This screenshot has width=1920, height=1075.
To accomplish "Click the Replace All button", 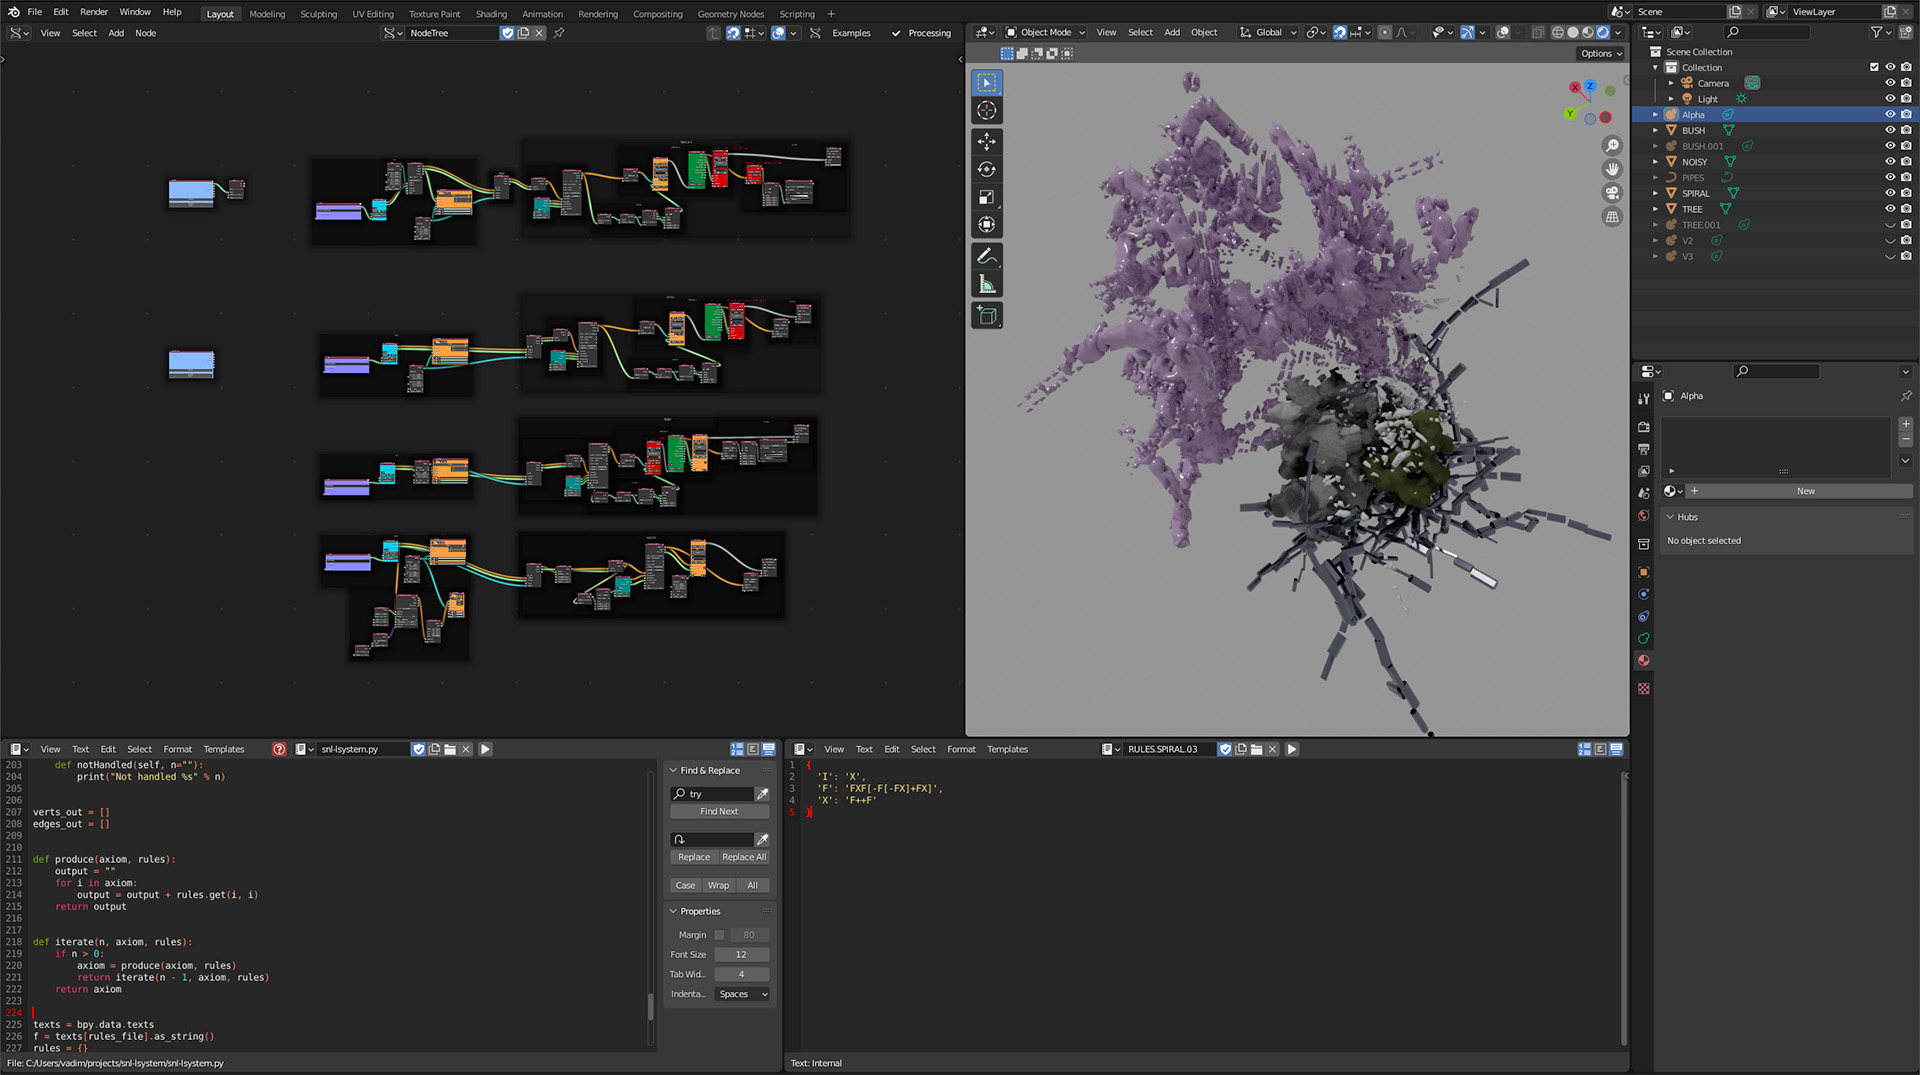I will (x=744, y=857).
